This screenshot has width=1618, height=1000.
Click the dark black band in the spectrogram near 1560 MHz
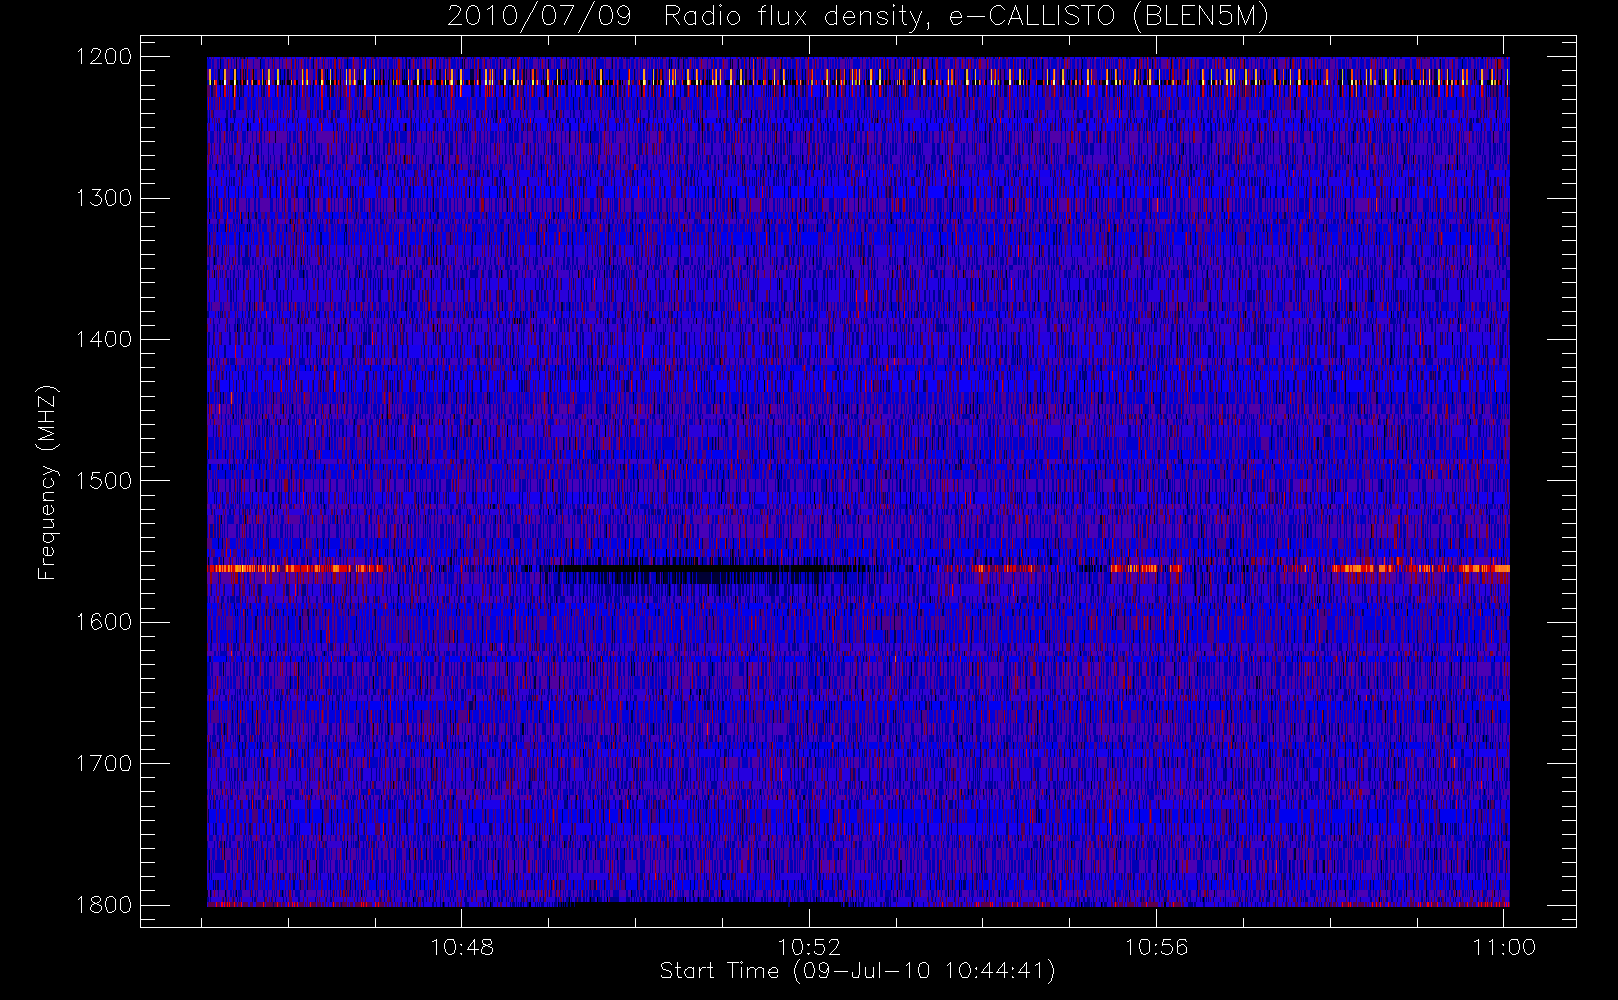tap(705, 570)
